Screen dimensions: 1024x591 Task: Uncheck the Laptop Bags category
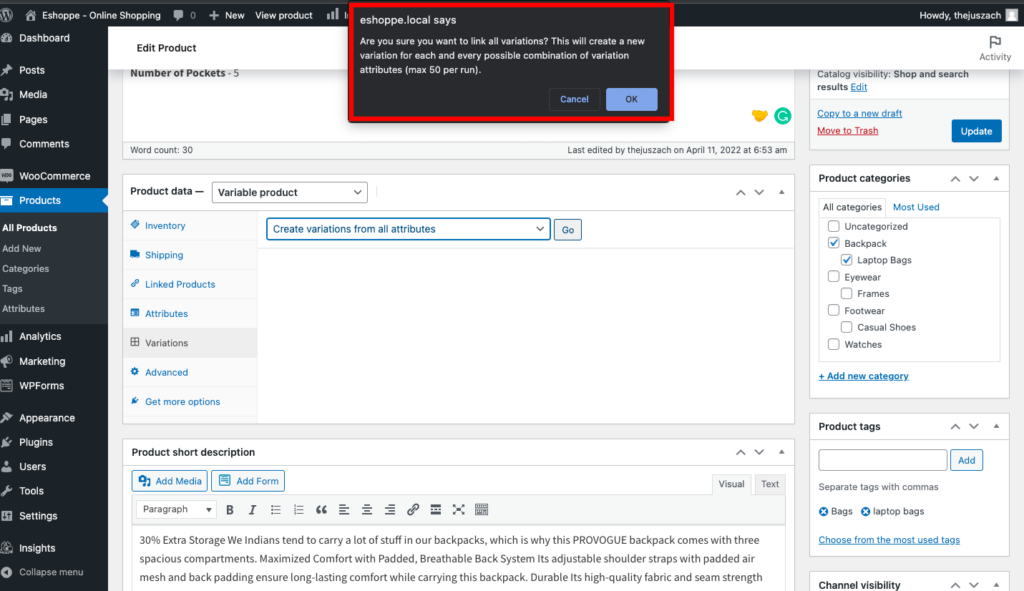[x=846, y=260]
